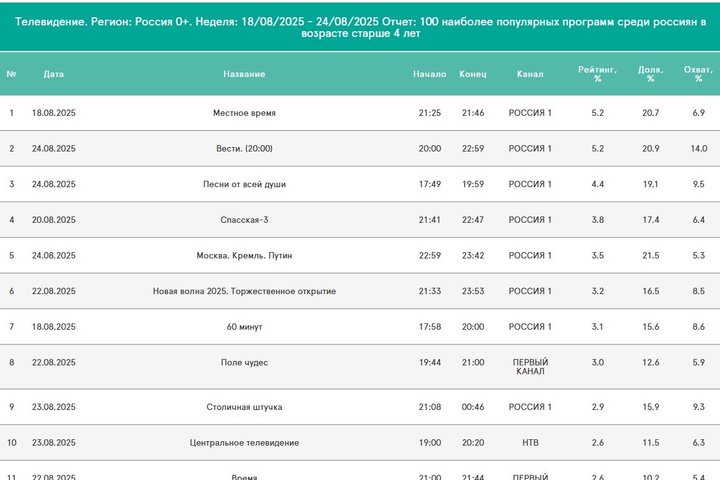Click the 'Охват, %' column header
The height and width of the screenshot is (480, 720).
698,74
